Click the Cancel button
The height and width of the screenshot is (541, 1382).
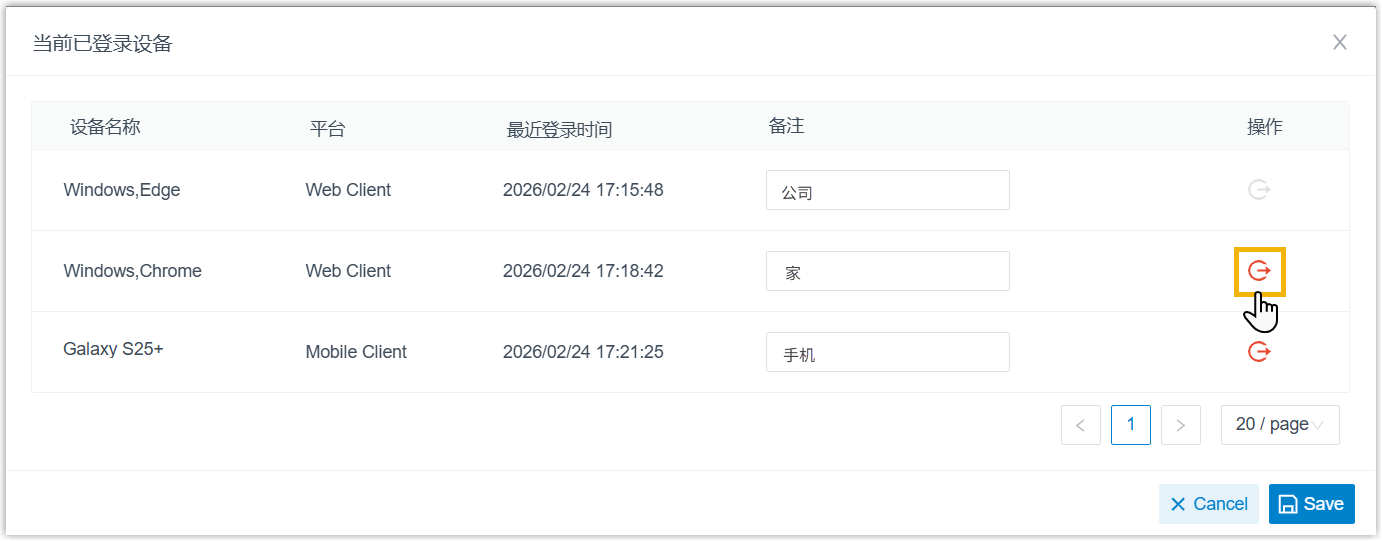1208,504
